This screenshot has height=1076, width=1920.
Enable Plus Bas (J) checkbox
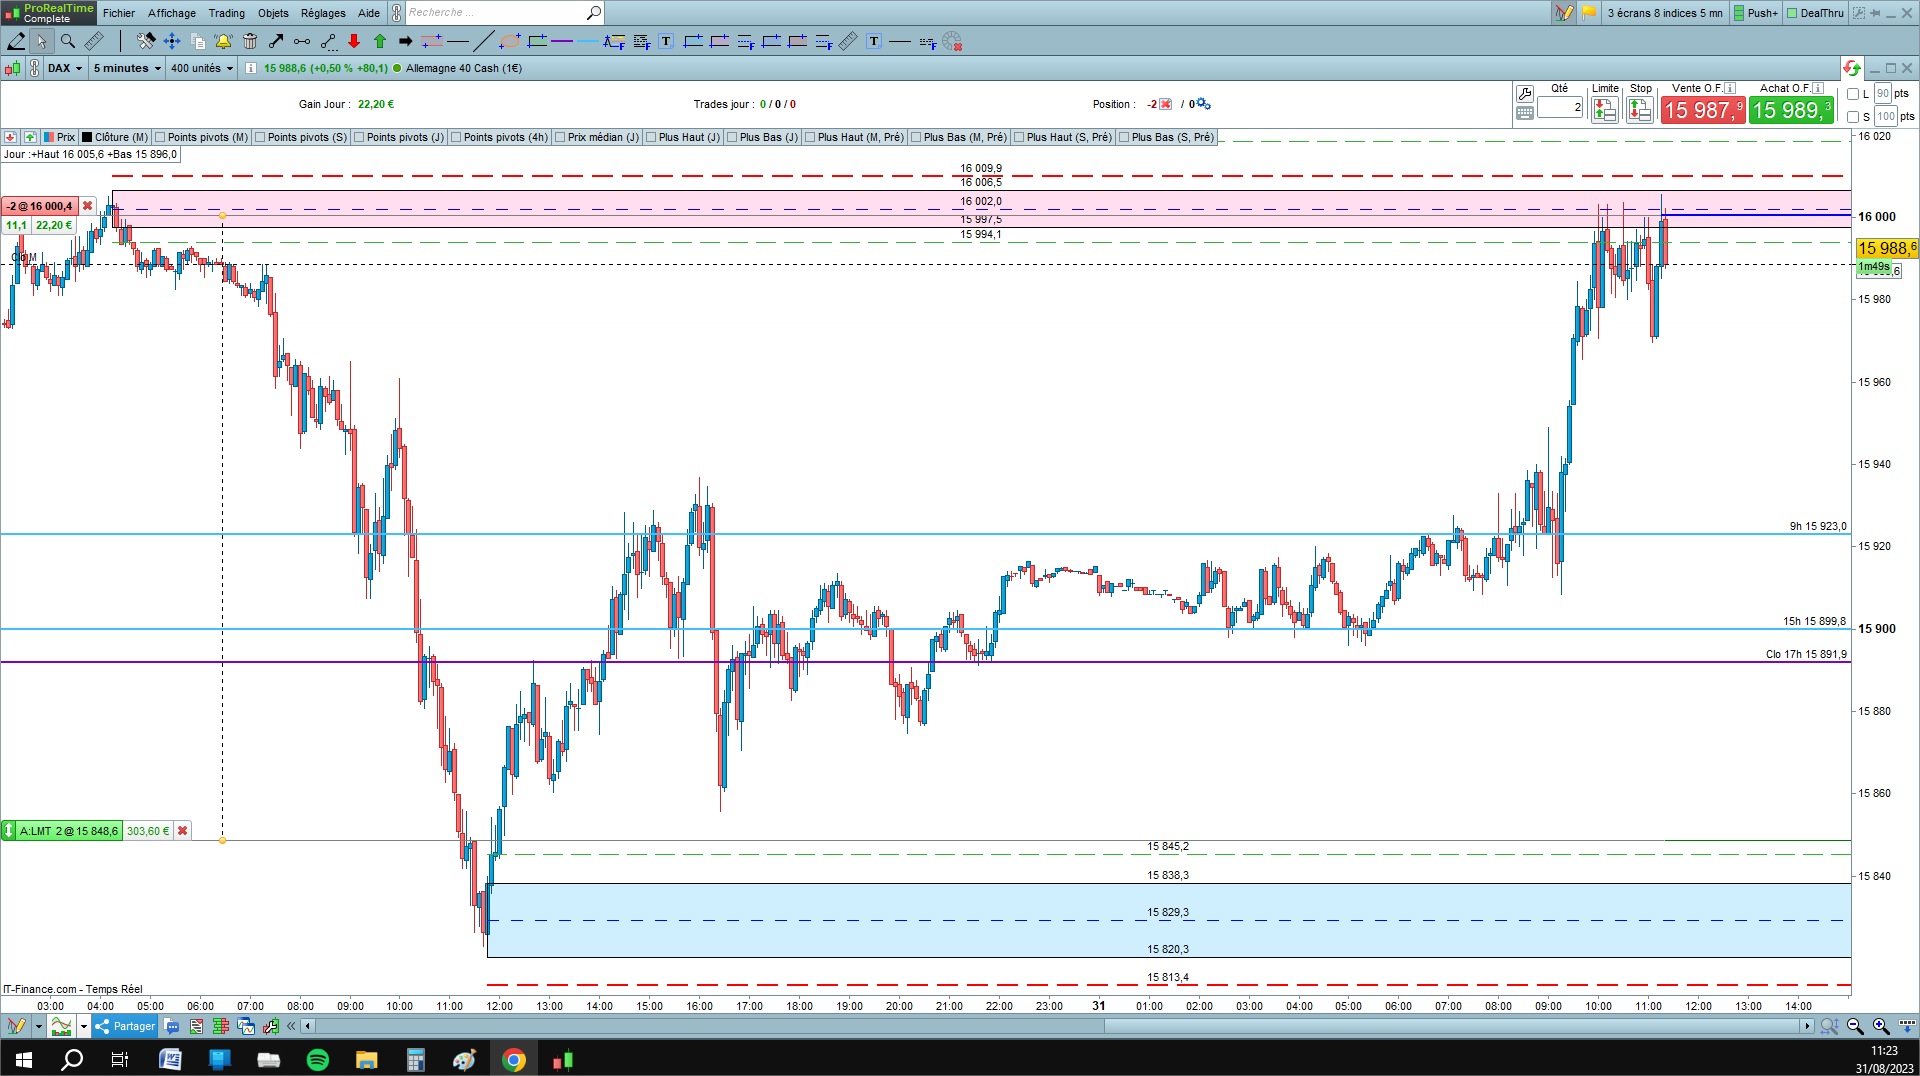pyautogui.click(x=732, y=137)
